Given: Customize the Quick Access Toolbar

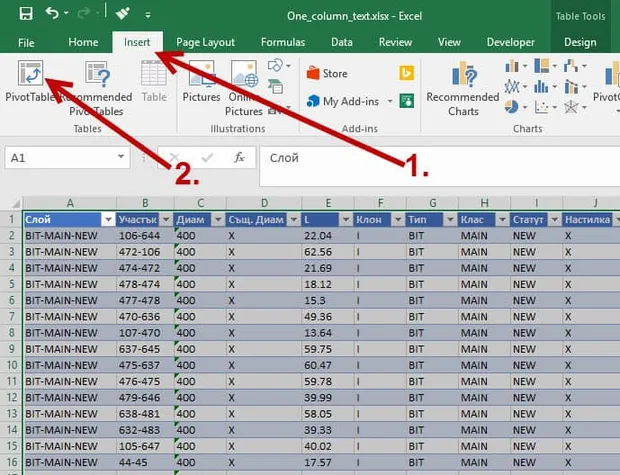Looking at the screenshot, I should point(147,15).
